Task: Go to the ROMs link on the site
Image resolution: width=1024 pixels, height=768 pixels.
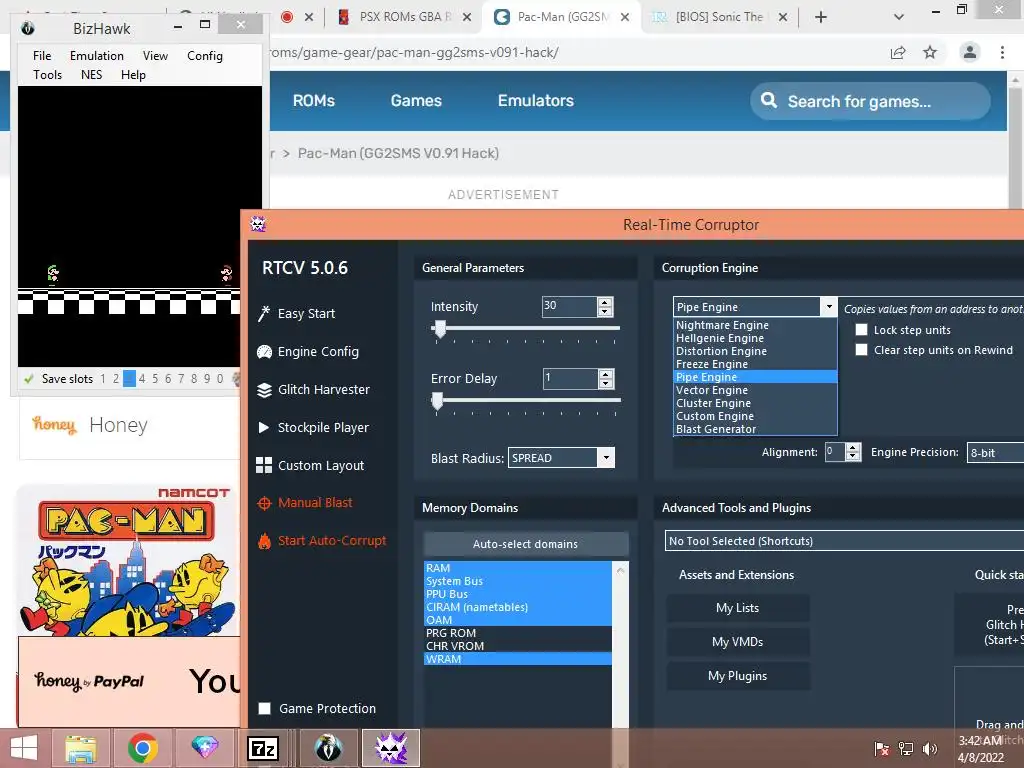Action: [x=313, y=101]
